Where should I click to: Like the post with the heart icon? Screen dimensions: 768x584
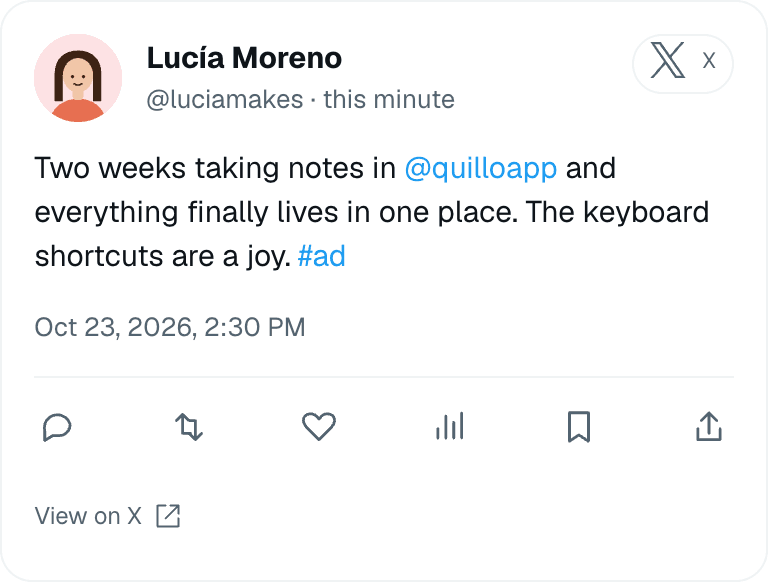pyautogui.click(x=319, y=427)
